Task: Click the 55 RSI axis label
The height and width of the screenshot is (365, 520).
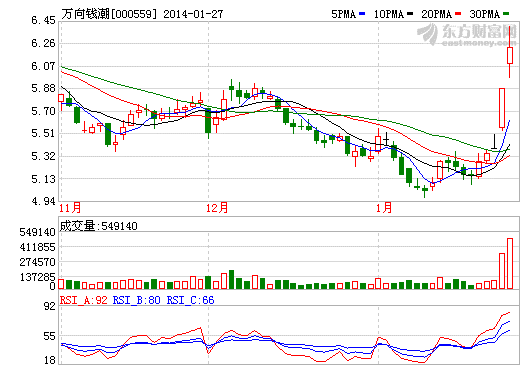Action: tap(49, 336)
